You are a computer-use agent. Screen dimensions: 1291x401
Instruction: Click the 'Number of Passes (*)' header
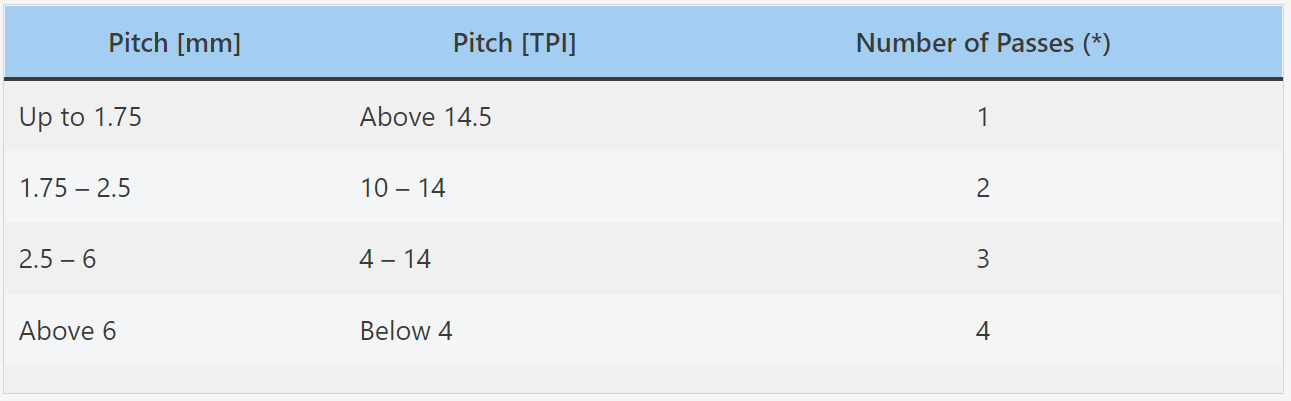[983, 44]
